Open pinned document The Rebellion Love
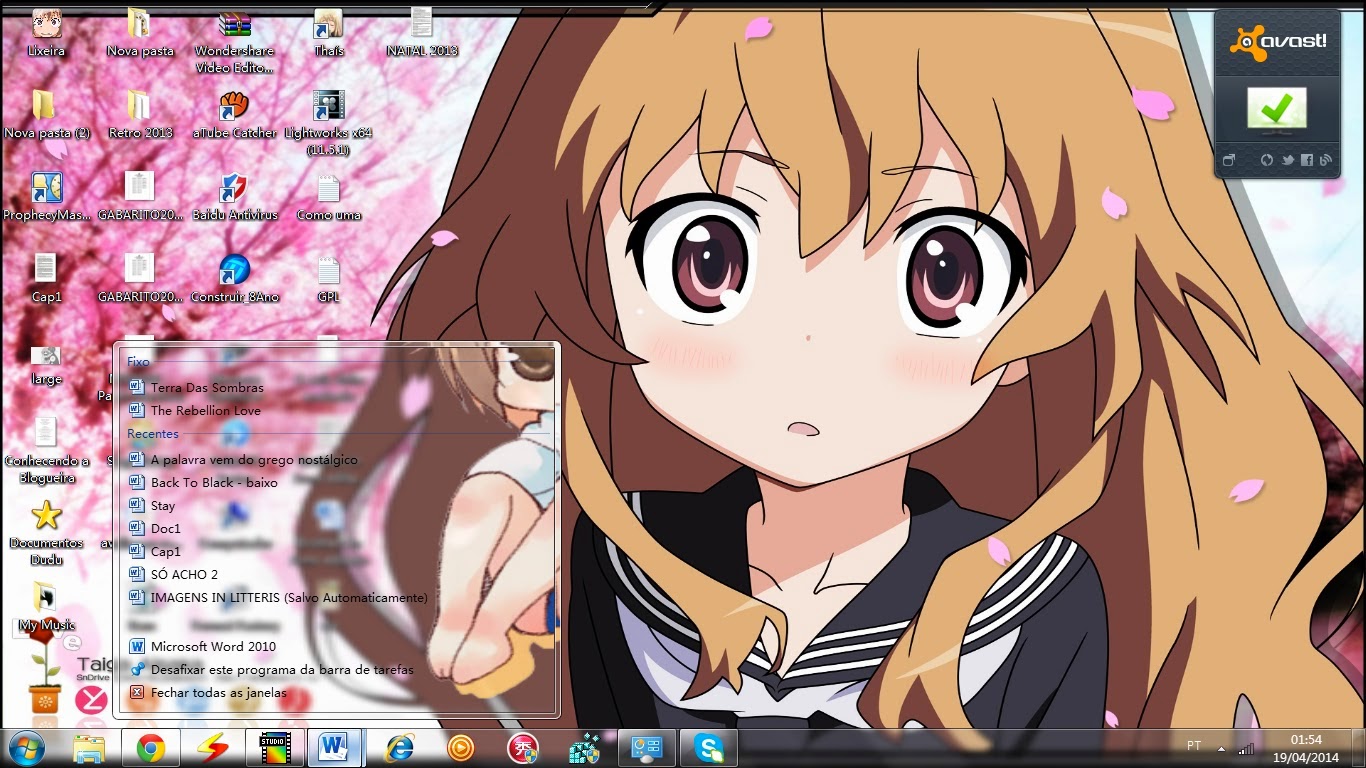Viewport: 1366px width, 768px height. (x=337, y=410)
